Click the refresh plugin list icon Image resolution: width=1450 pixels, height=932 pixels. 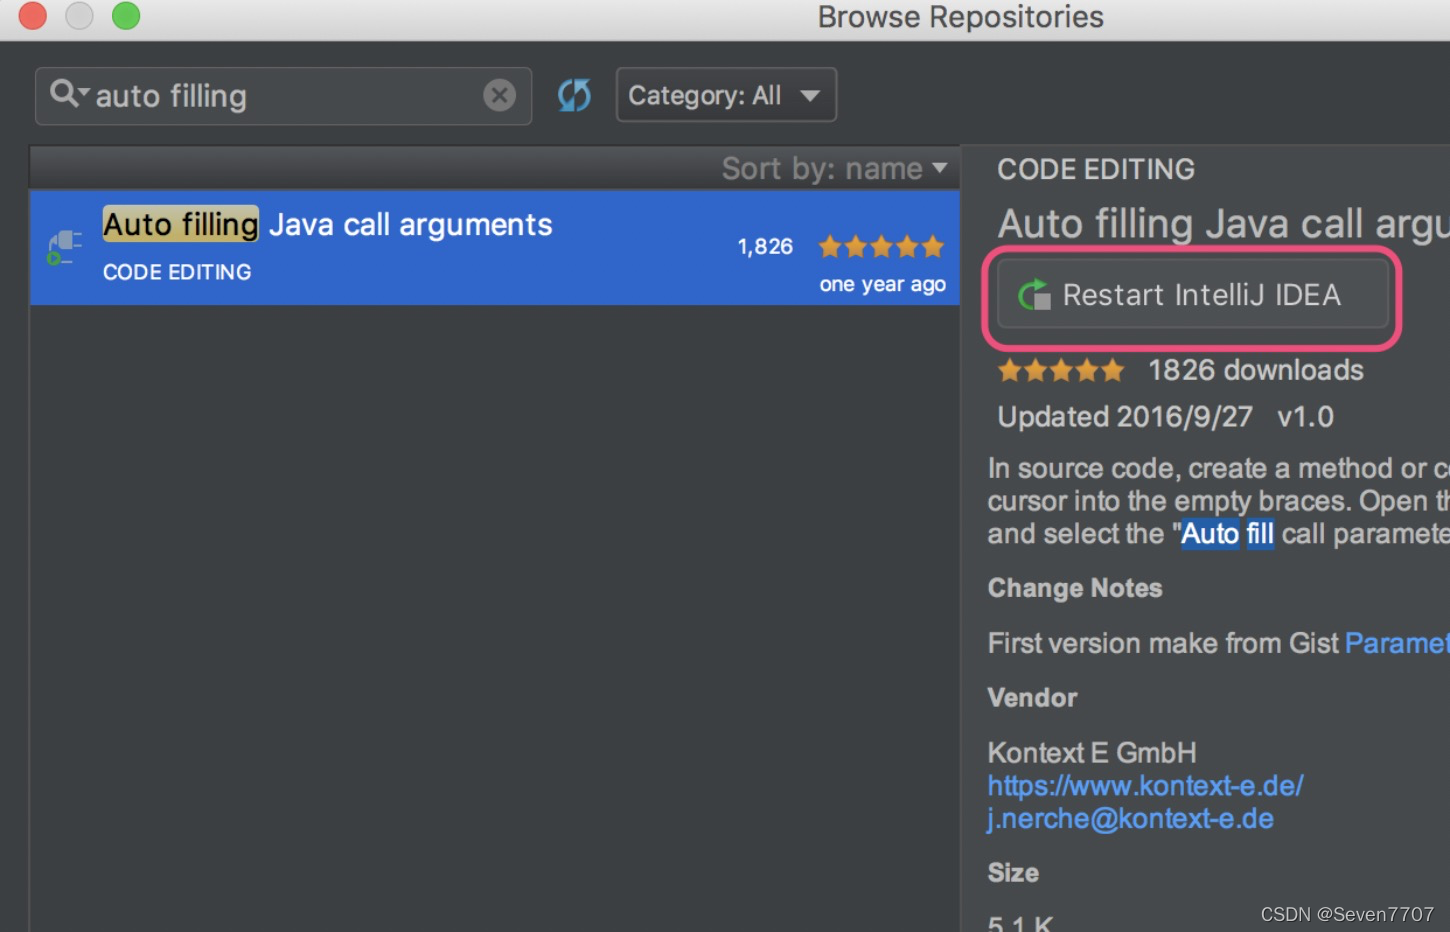(573, 95)
